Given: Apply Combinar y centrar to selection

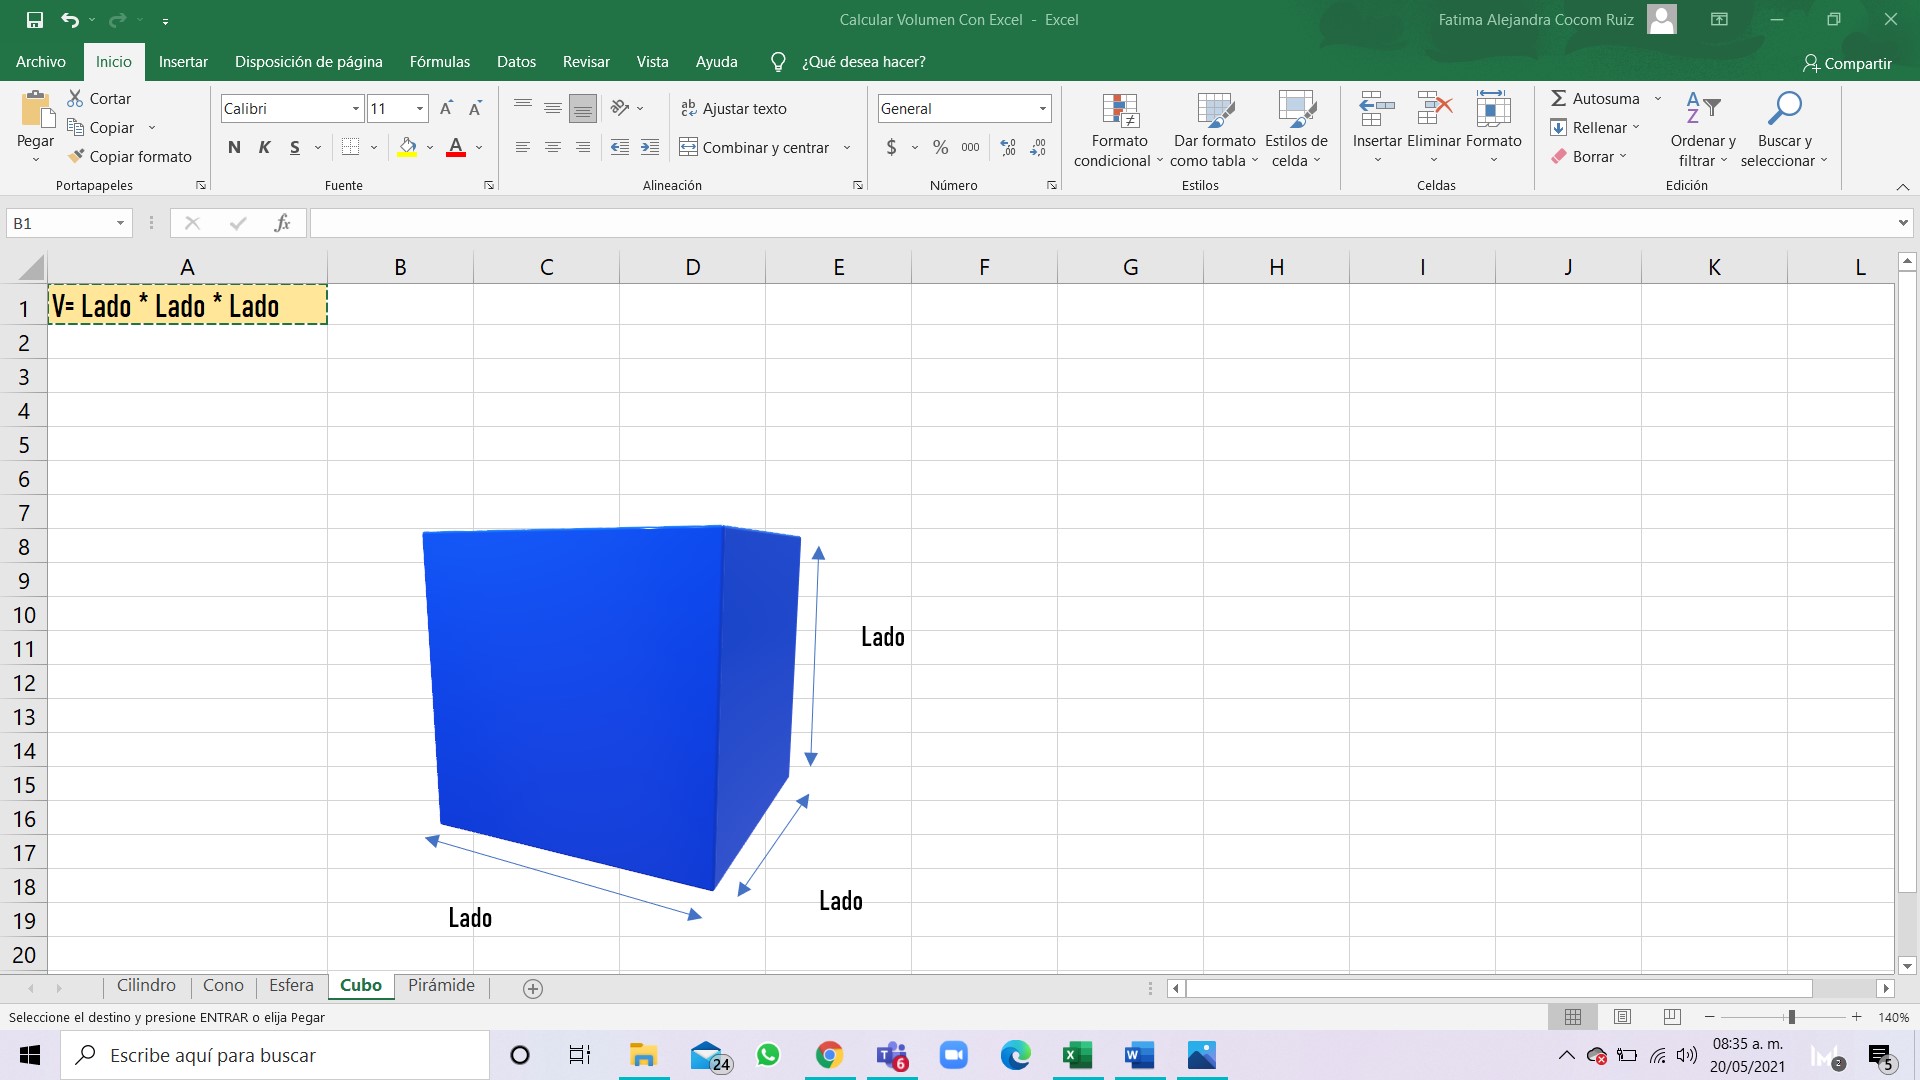Looking at the screenshot, I should coord(755,147).
